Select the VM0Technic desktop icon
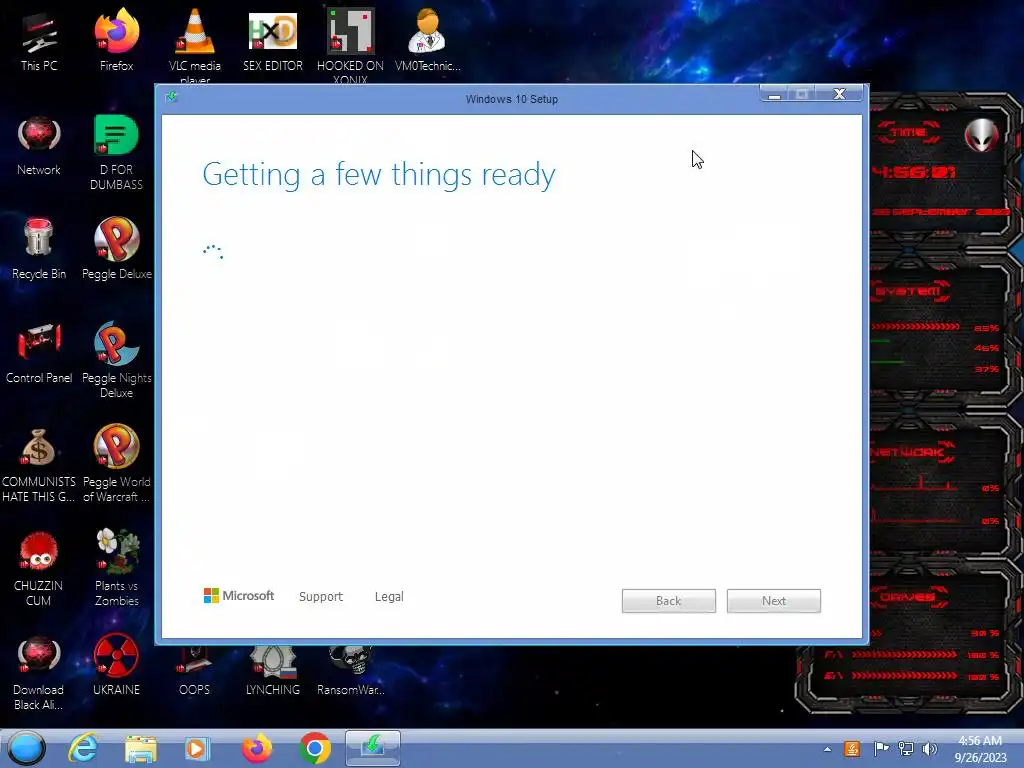 click(427, 40)
